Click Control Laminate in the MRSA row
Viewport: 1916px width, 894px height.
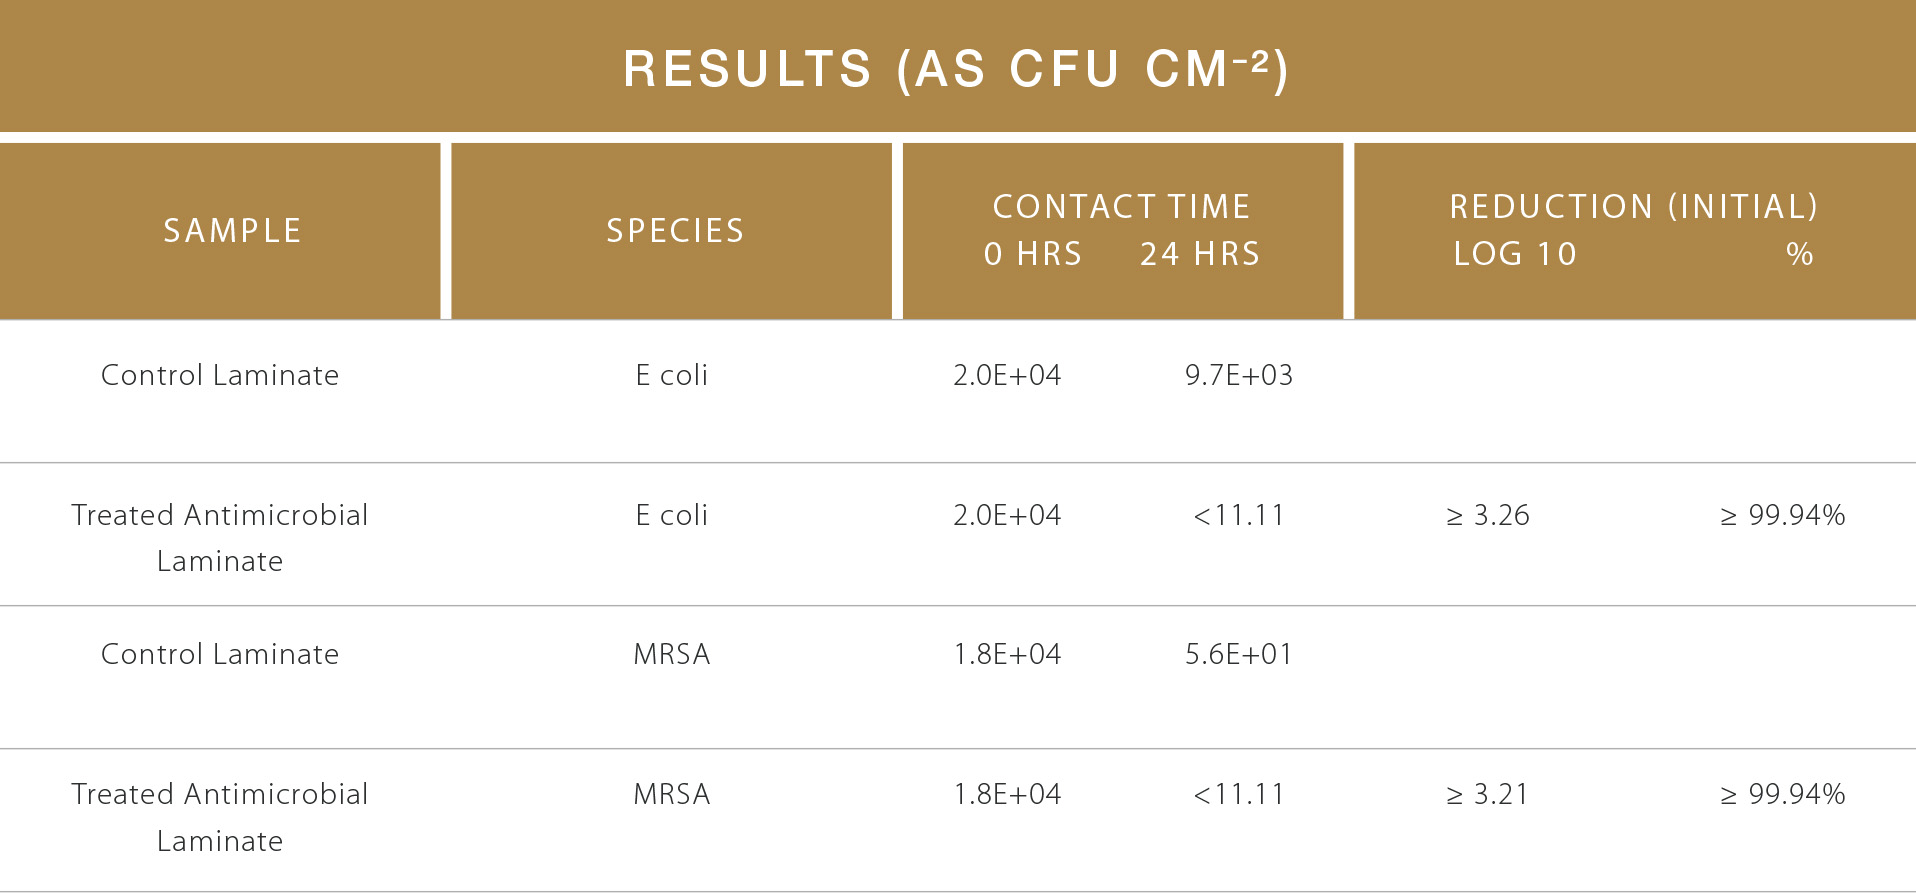click(220, 654)
